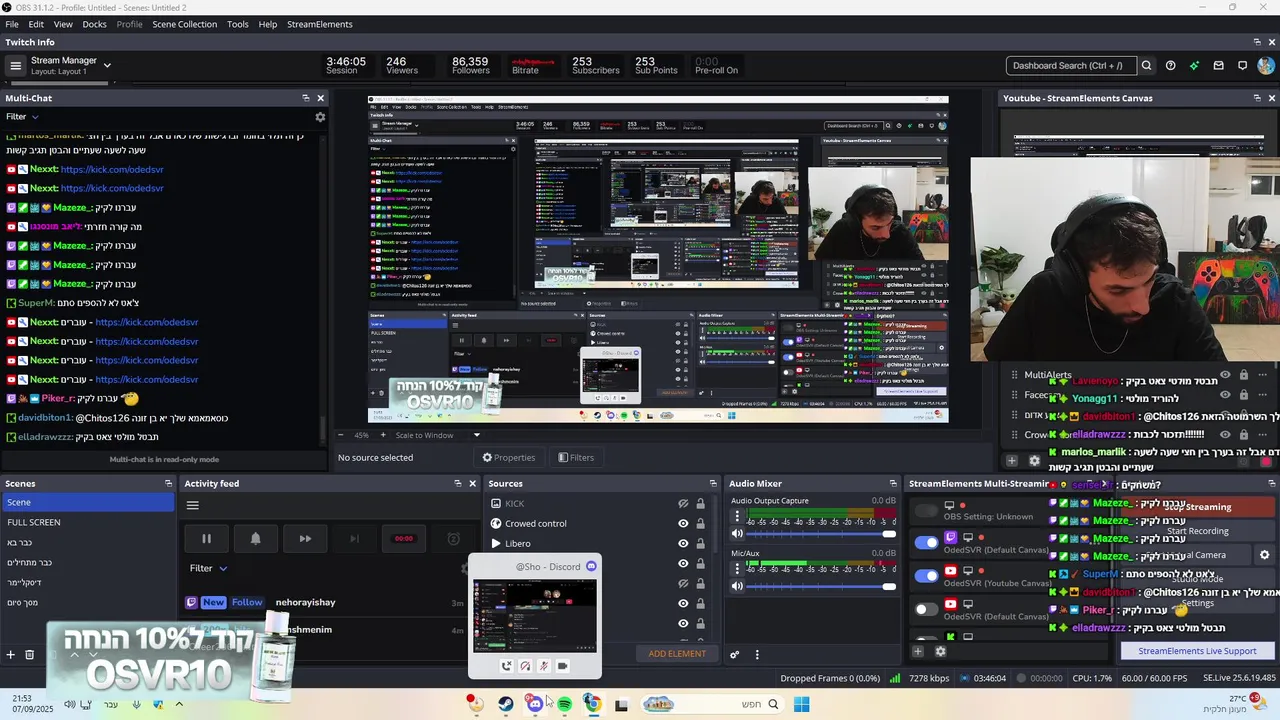Viewport: 1280px width, 720px height.
Task: Click Discord window preview thumbnail
Action: (x=535, y=615)
